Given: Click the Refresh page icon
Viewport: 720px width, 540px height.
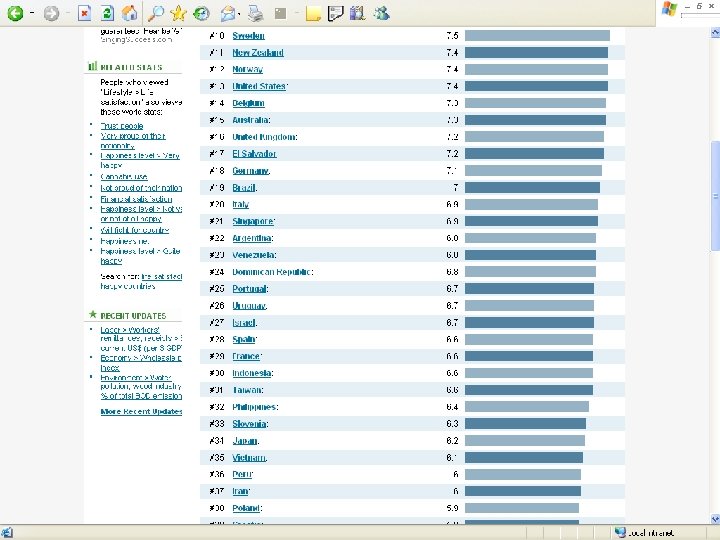Looking at the screenshot, I should point(107,13).
